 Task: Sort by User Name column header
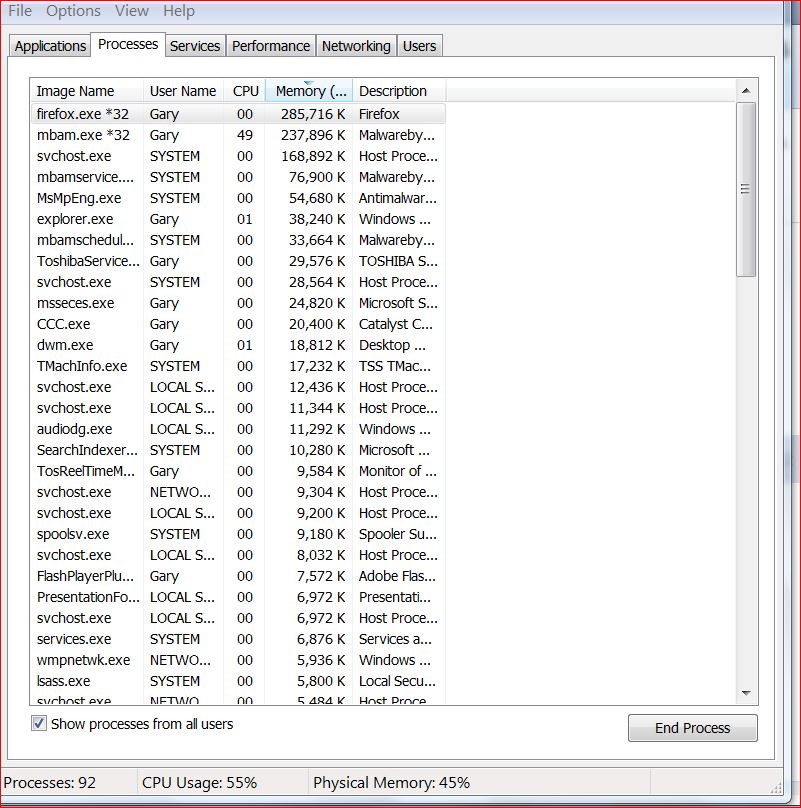coord(183,91)
